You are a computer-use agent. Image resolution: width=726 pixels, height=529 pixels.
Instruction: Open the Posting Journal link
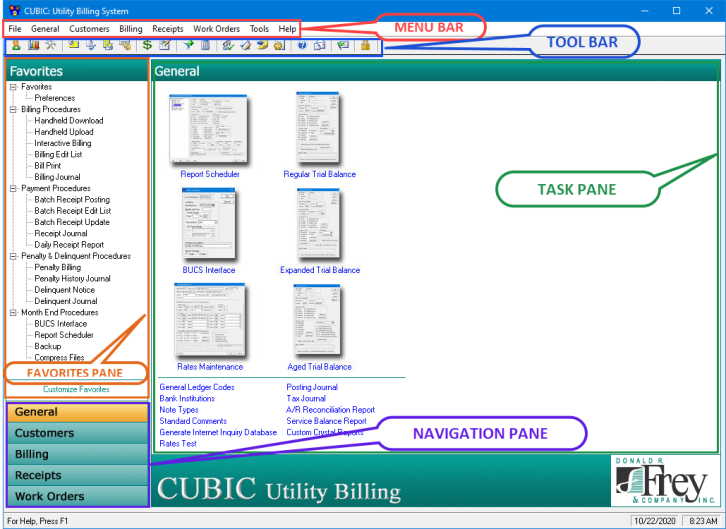pos(312,387)
